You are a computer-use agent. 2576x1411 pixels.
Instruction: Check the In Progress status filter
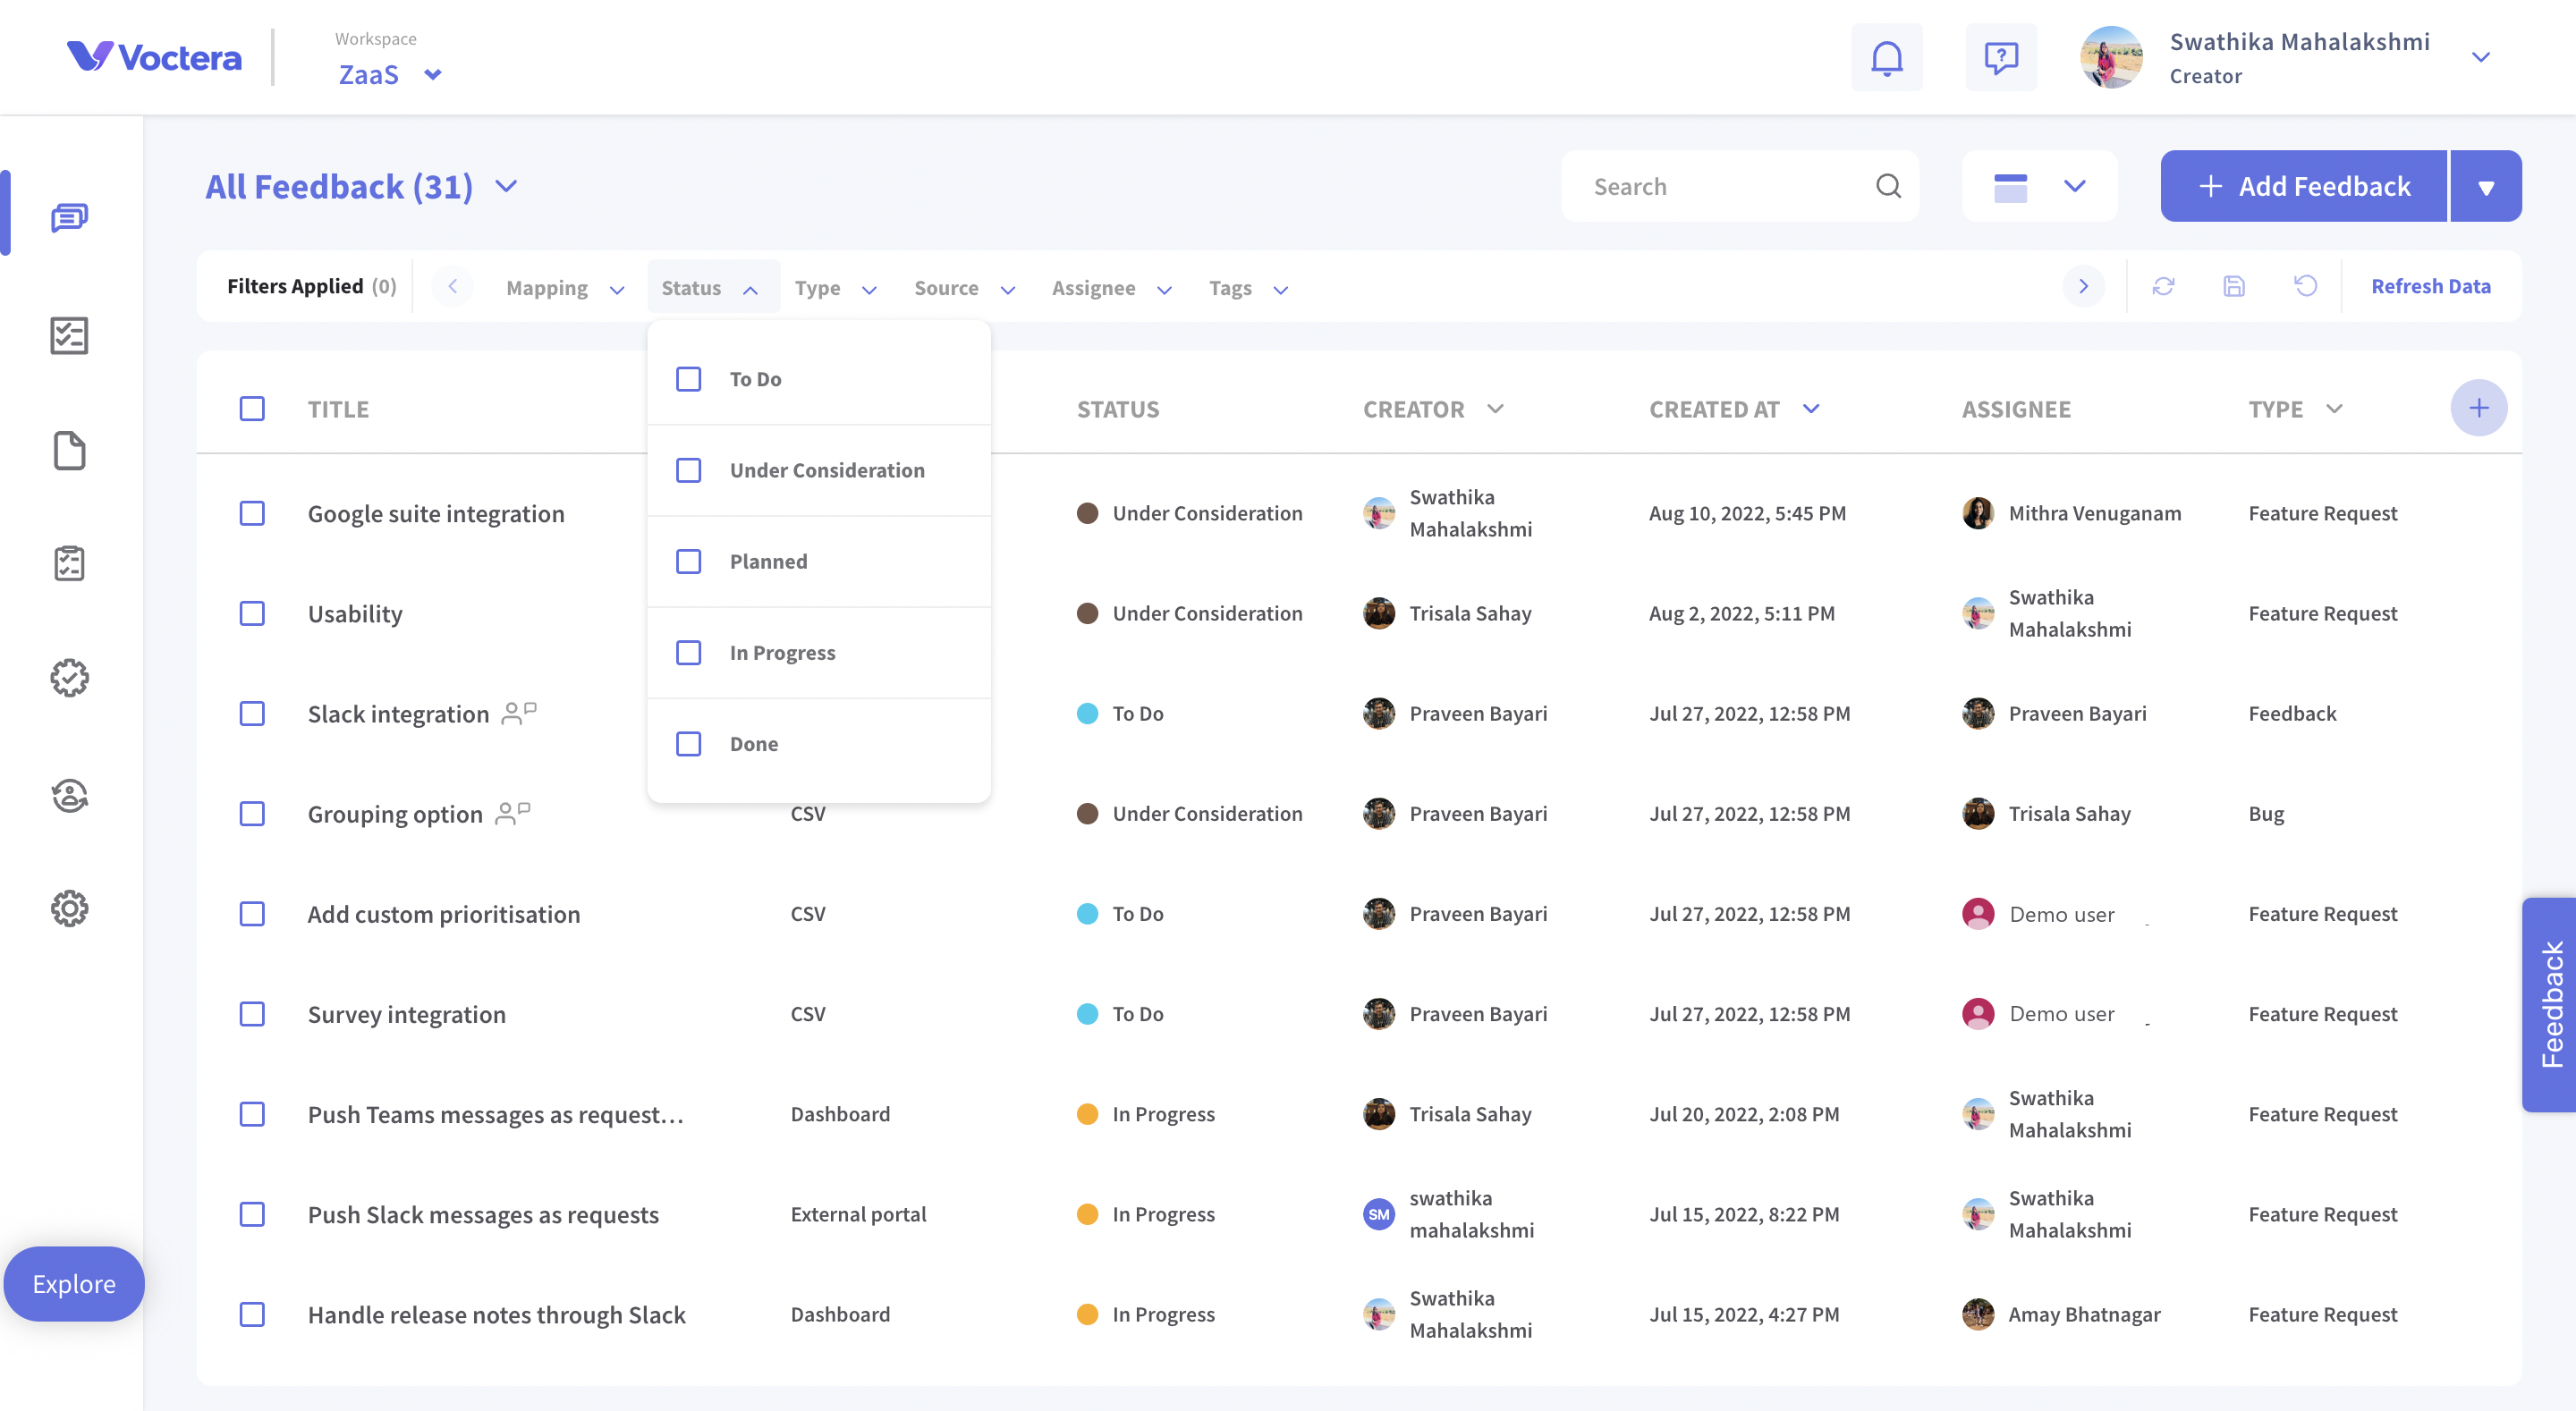688,652
